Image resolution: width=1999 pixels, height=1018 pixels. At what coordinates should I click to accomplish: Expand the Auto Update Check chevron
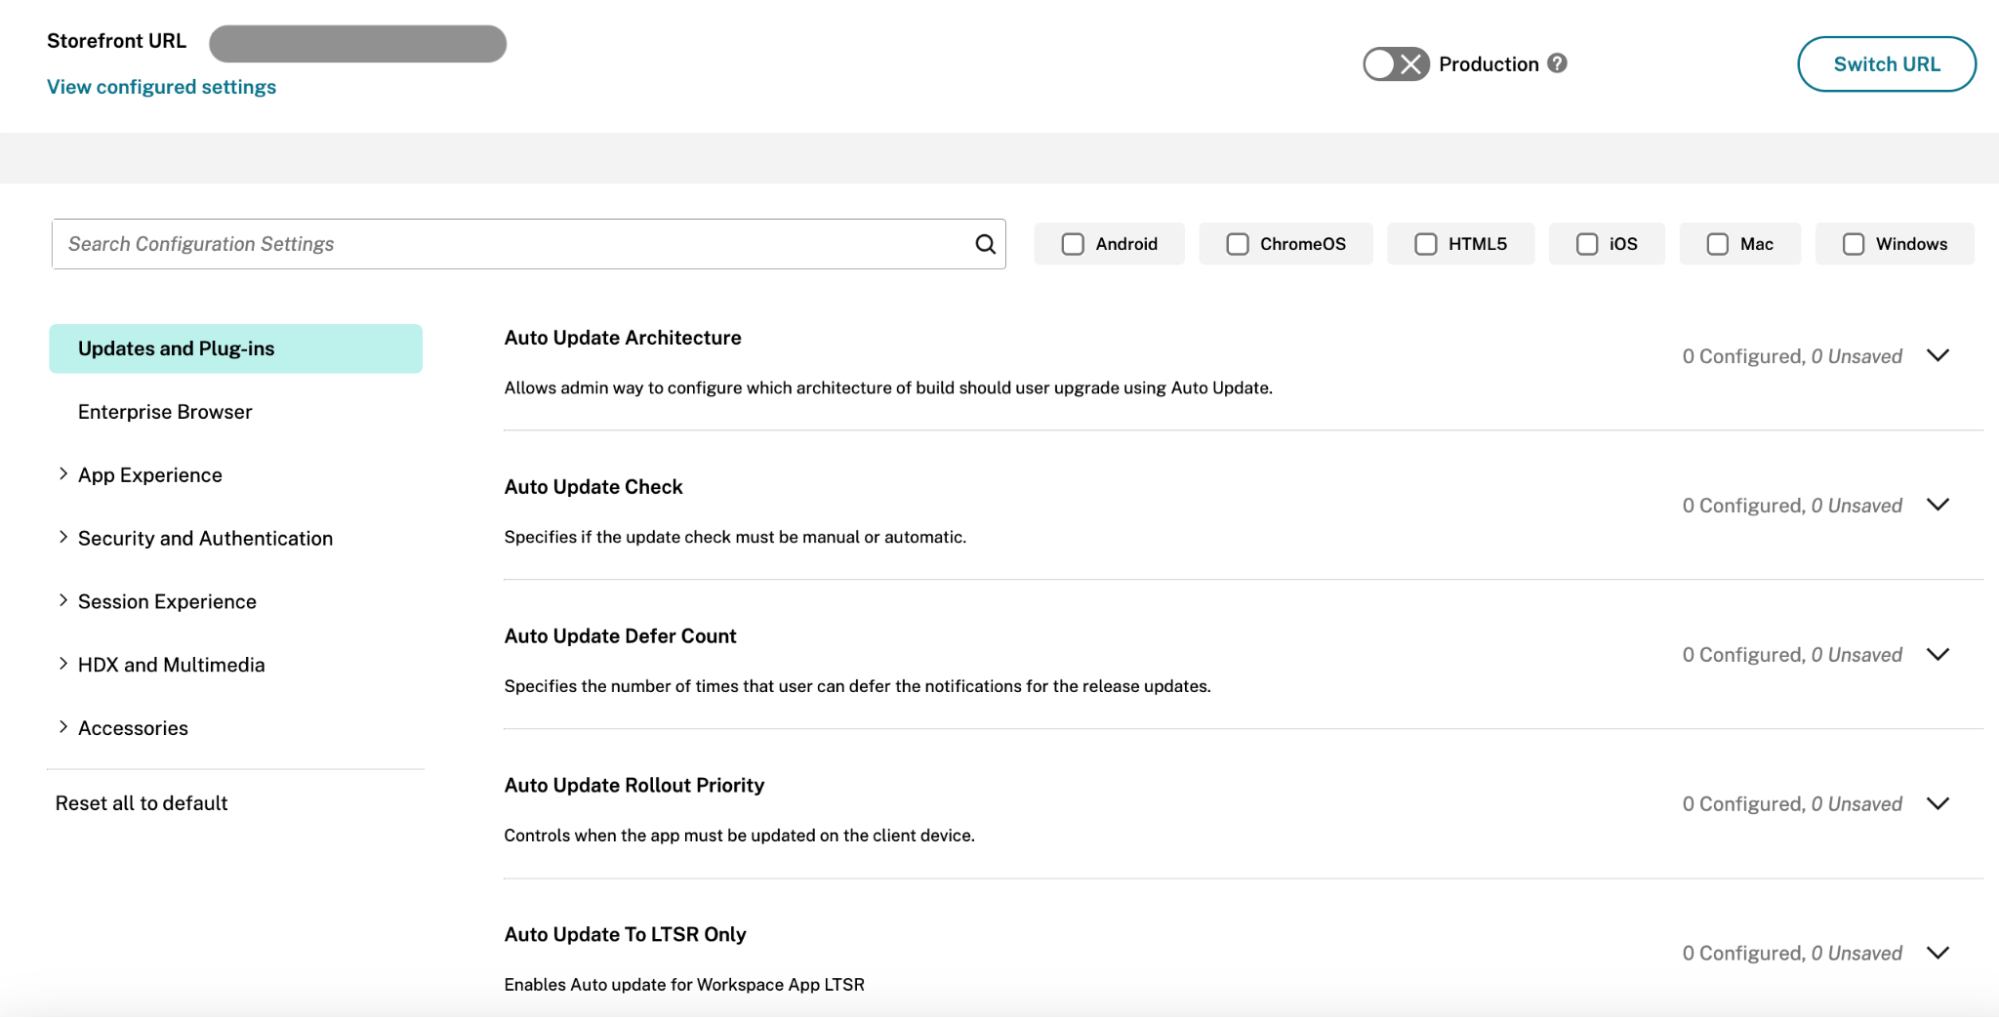coord(1937,505)
